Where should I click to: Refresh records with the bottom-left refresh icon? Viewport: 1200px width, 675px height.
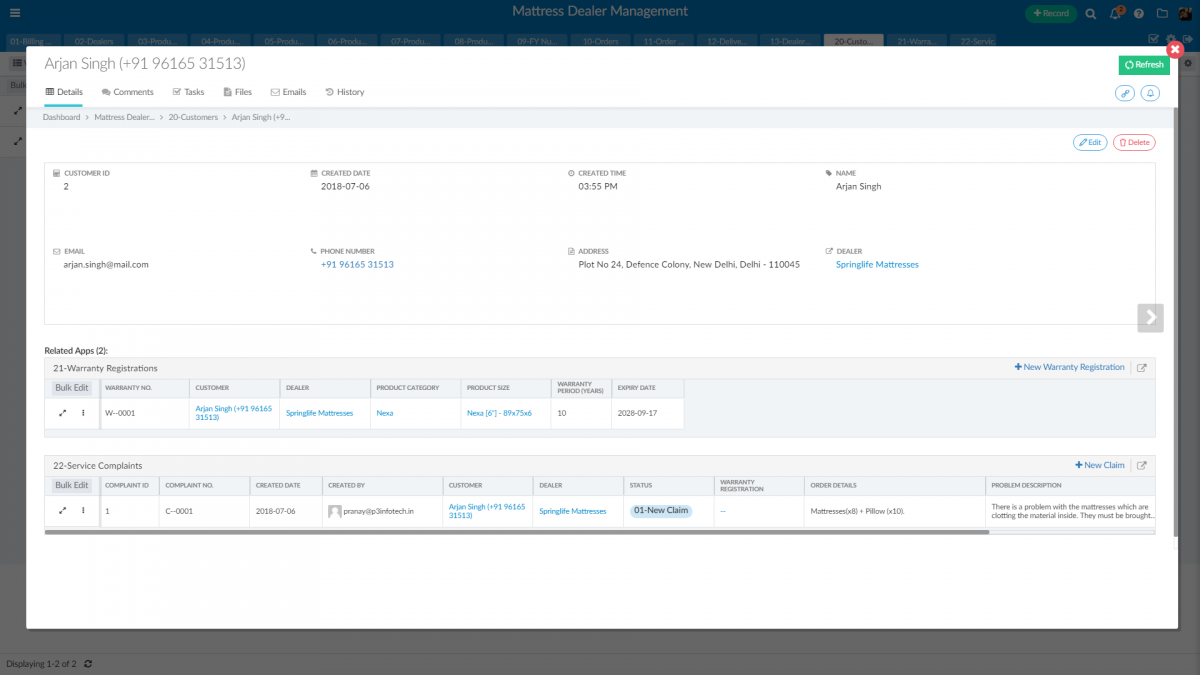tap(88, 663)
